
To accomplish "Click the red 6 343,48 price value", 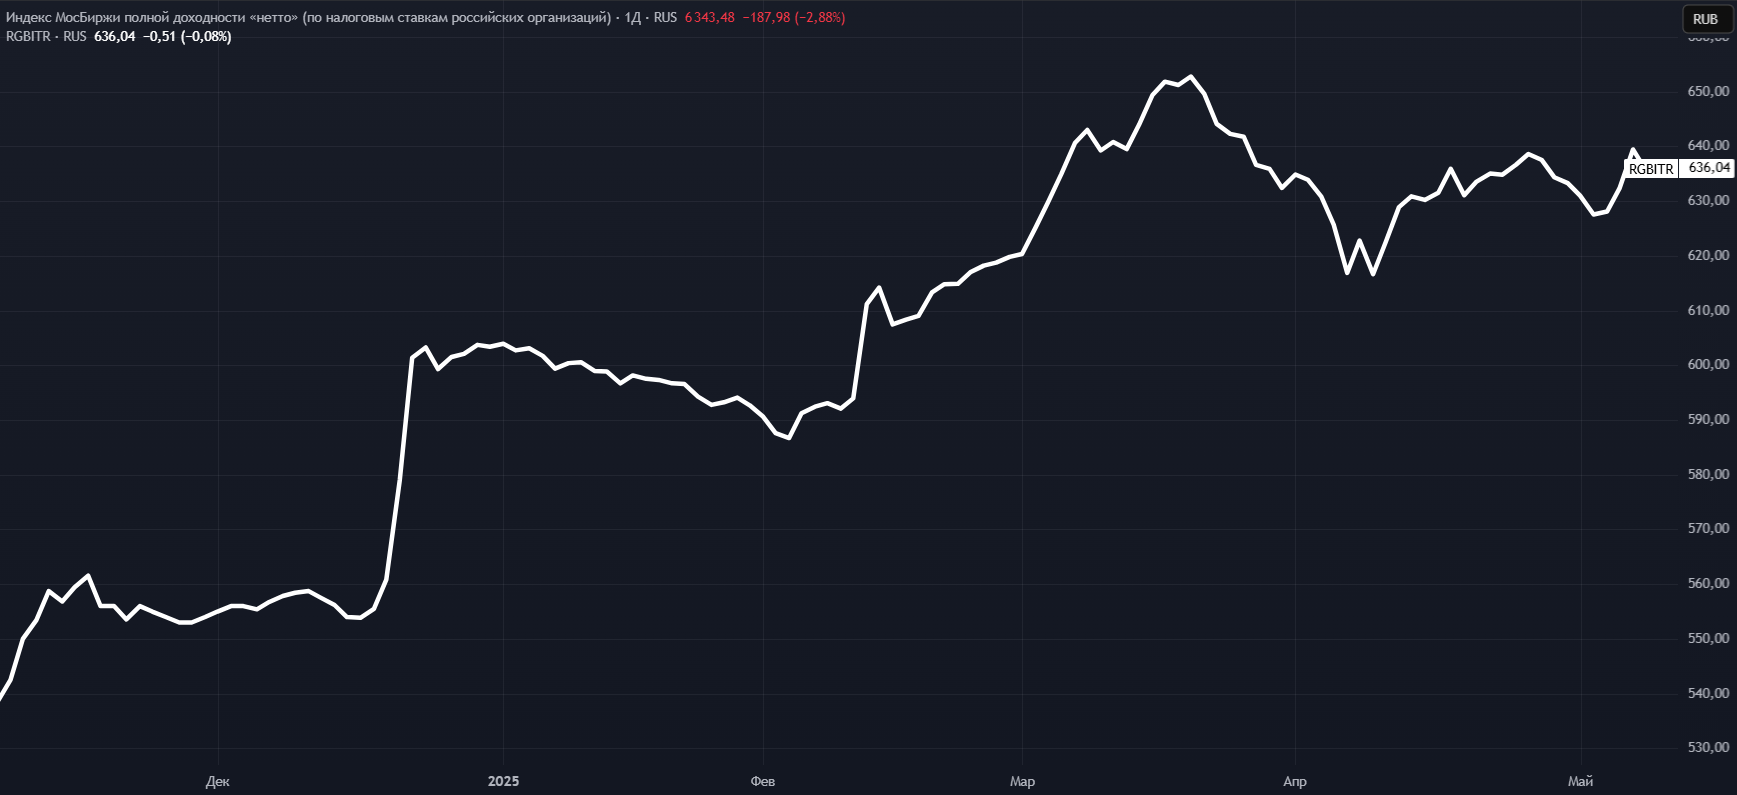I will (x=709, y=18).
